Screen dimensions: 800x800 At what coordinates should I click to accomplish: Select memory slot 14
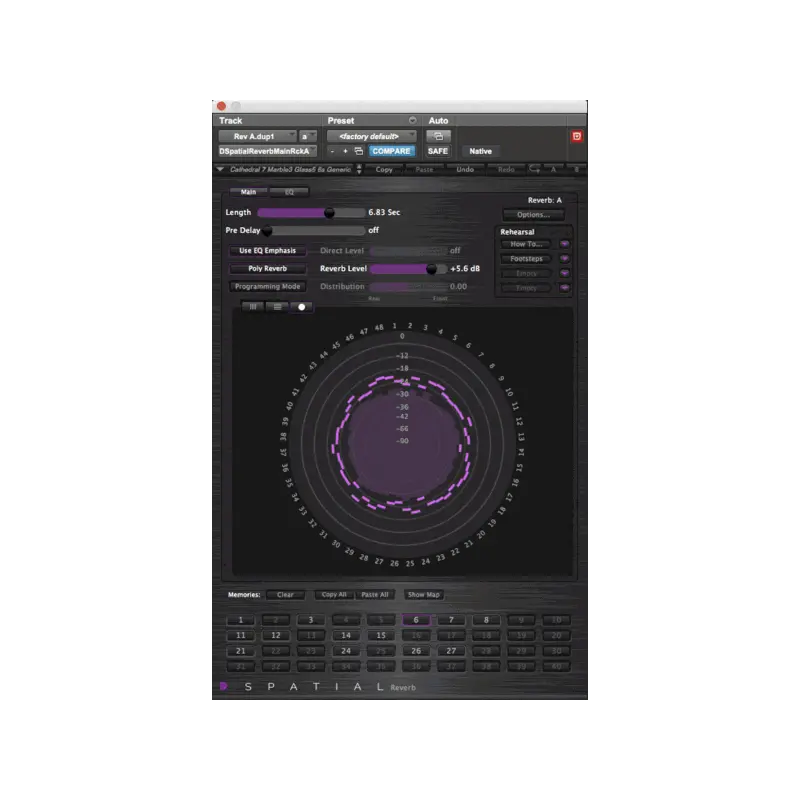[346, 635]
